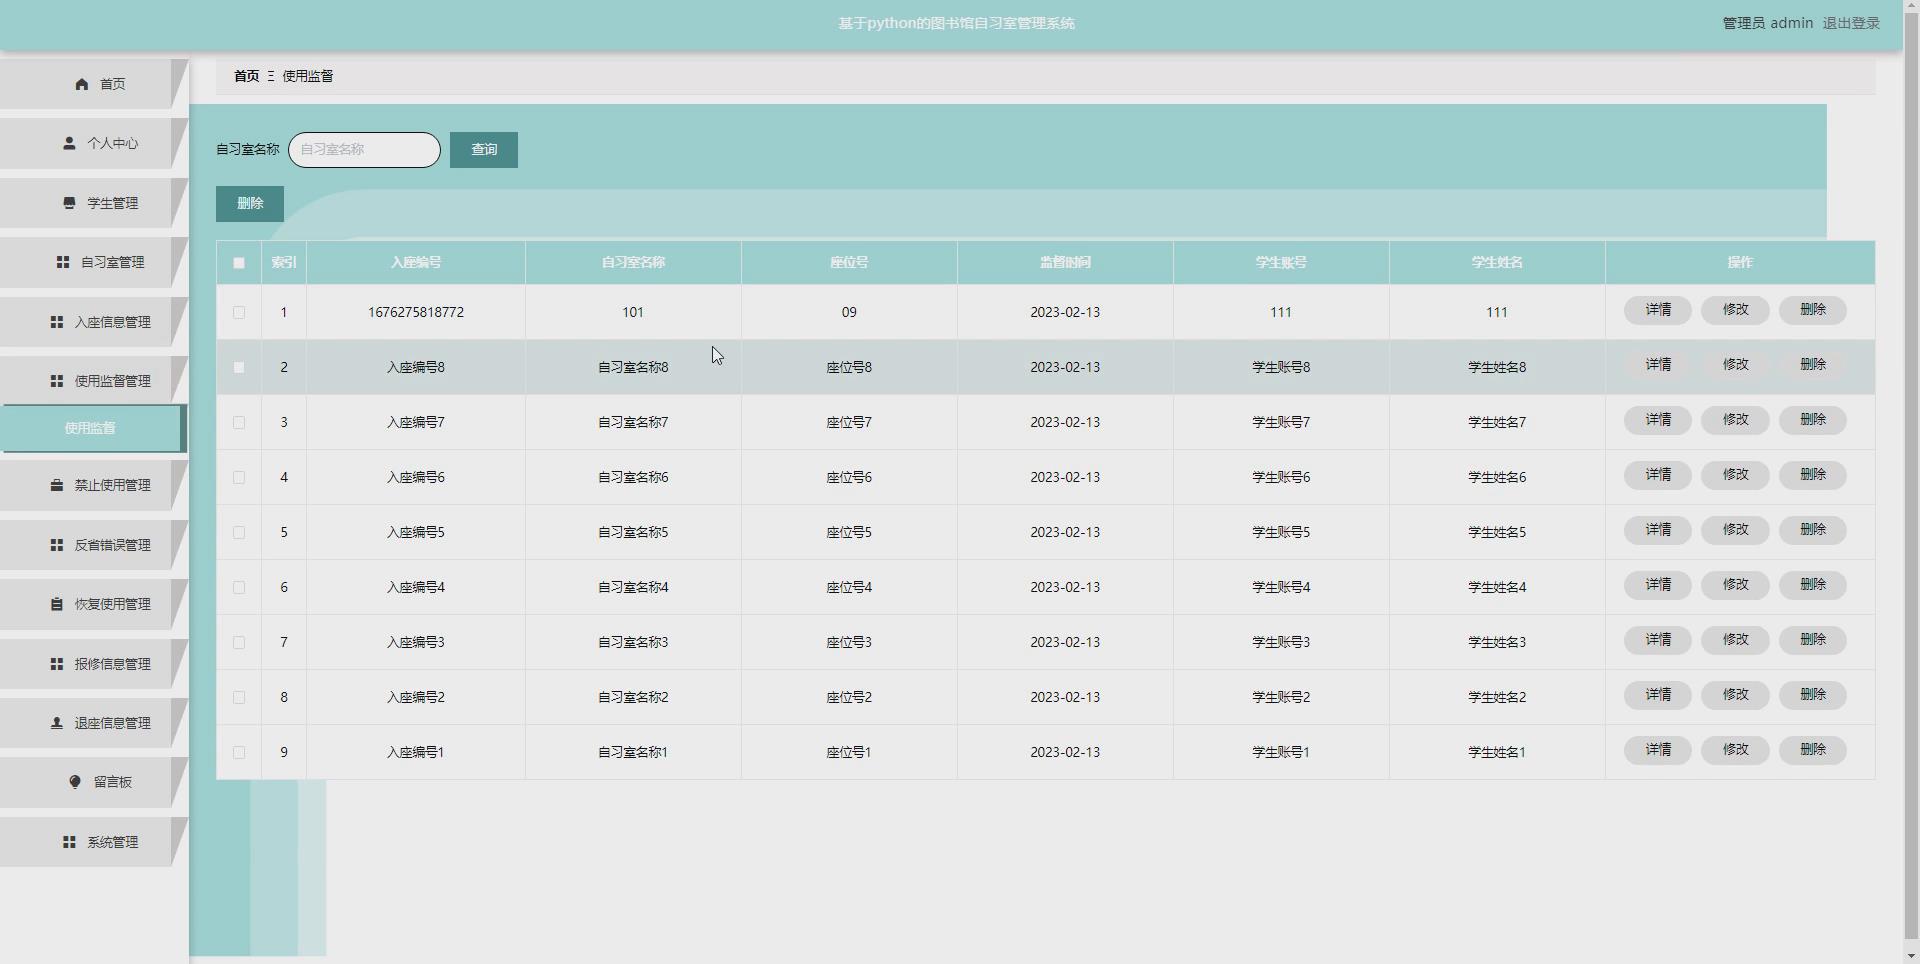Click the grid icon beside 系统管理

coord(69,842)
